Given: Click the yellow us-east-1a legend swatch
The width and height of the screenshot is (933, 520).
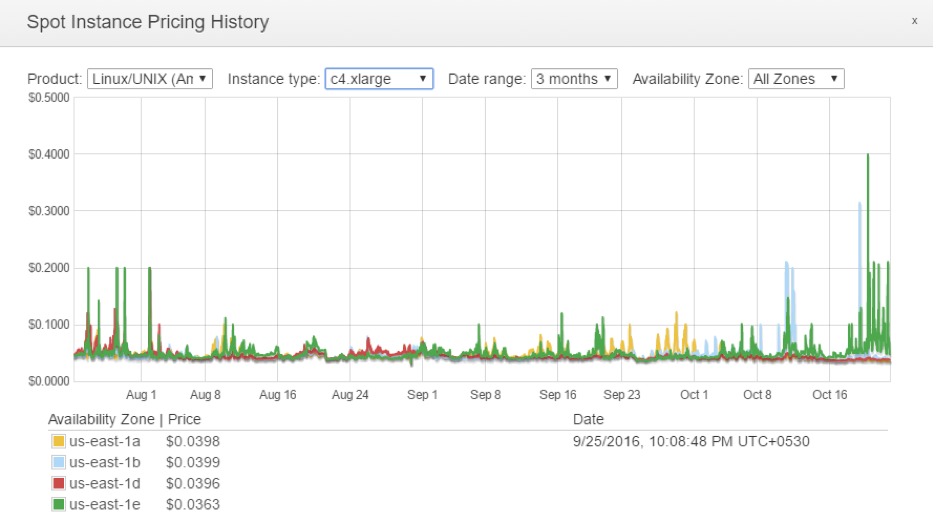Looking at the screenshot, I should tap(58, 441).
